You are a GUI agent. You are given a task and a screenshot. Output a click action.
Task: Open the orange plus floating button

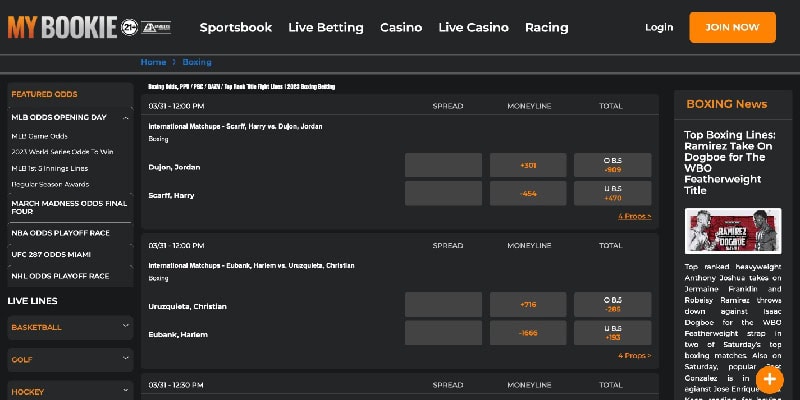pyautogui.click(x=769, y=380)
